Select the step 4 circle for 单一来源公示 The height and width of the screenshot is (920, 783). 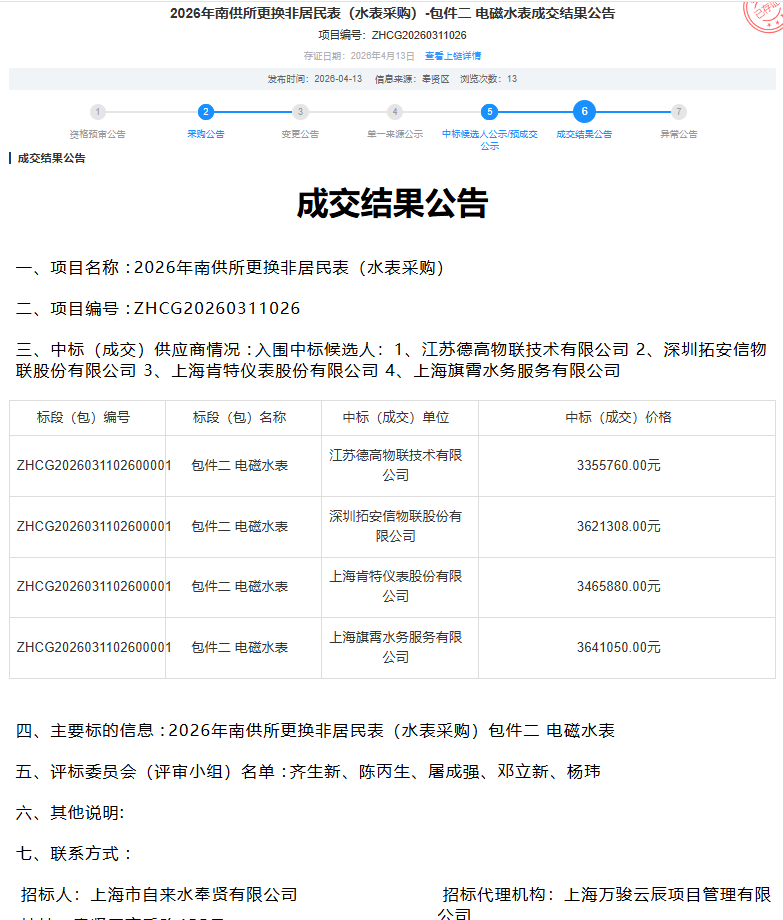tap(395, 112)
